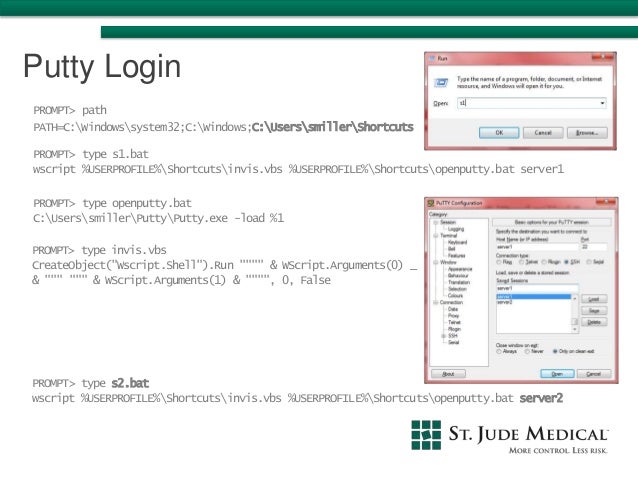Open the Run dialog's Open dropdown arrow
Screen dimensions: 638x479
(602, 103)
